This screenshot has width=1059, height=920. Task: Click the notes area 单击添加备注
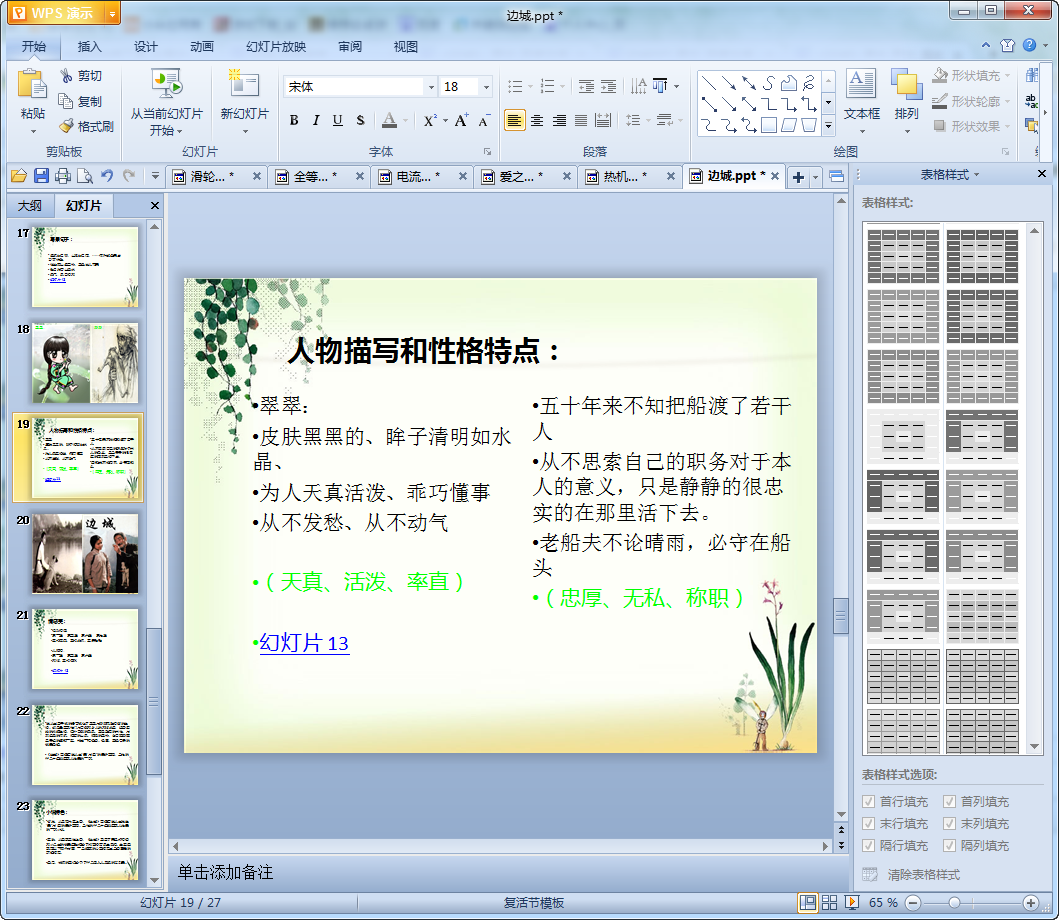[x=225, y=872]
